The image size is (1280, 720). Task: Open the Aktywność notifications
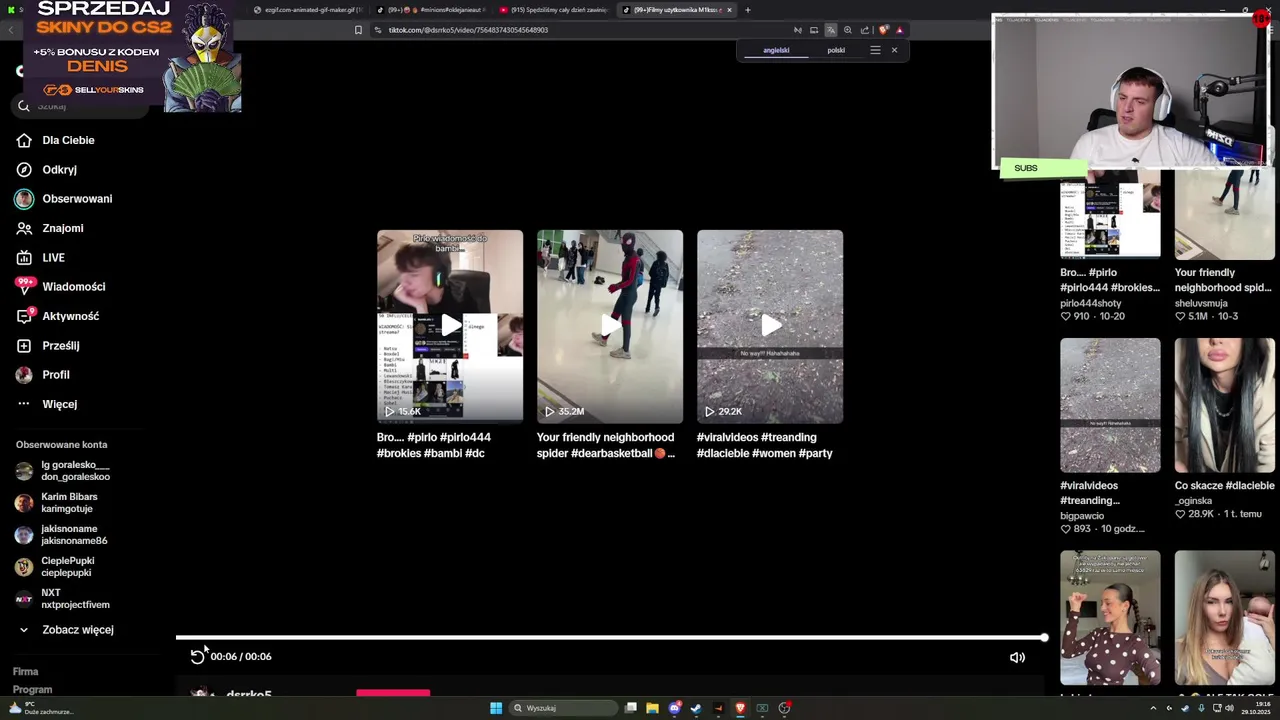[58, 316]
